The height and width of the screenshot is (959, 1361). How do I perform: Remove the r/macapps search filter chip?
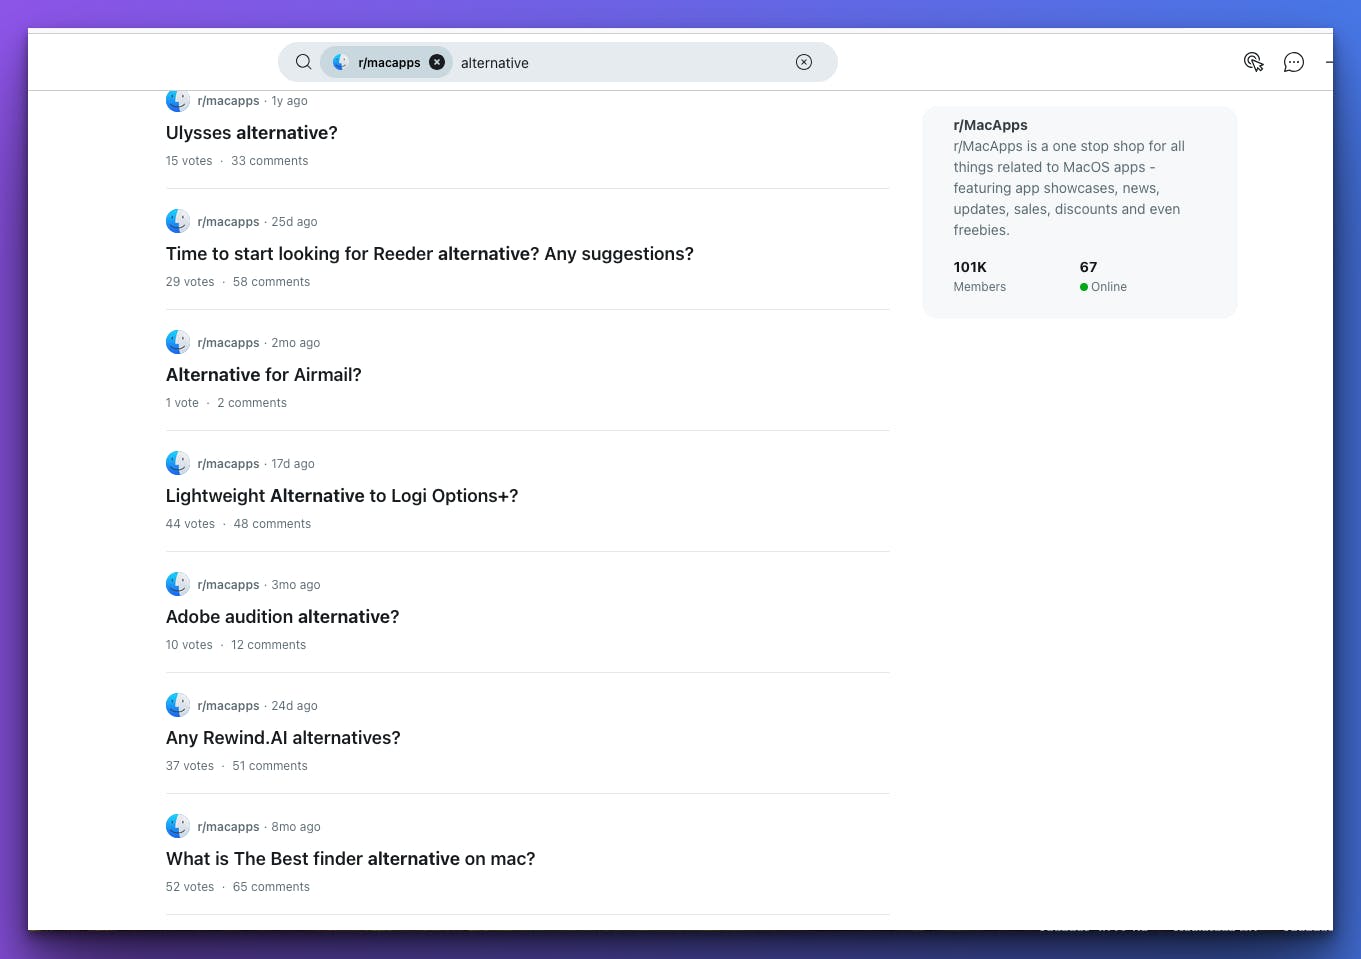click(x=437, y=62)
